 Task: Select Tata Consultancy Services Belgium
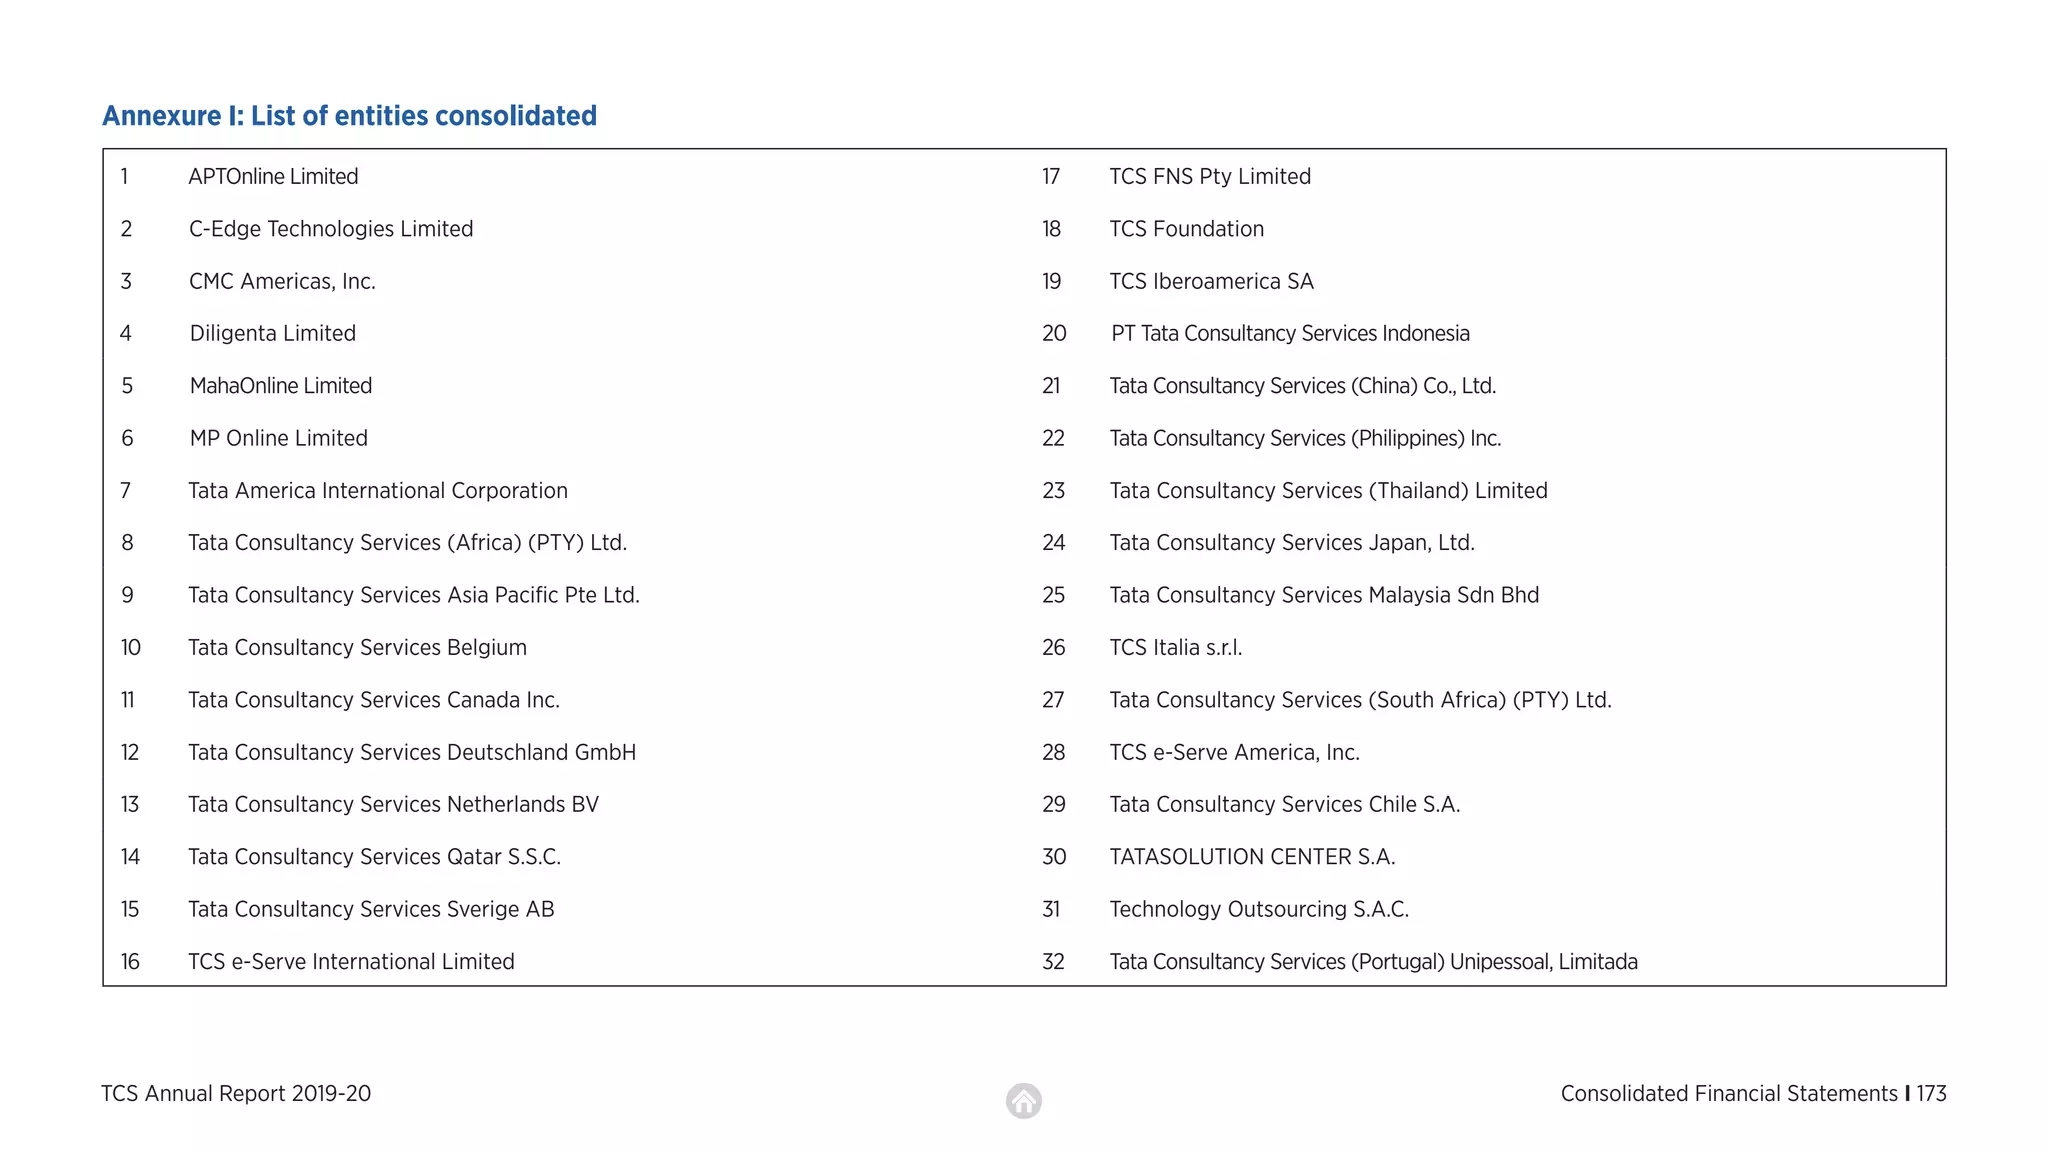coord(357,648)
